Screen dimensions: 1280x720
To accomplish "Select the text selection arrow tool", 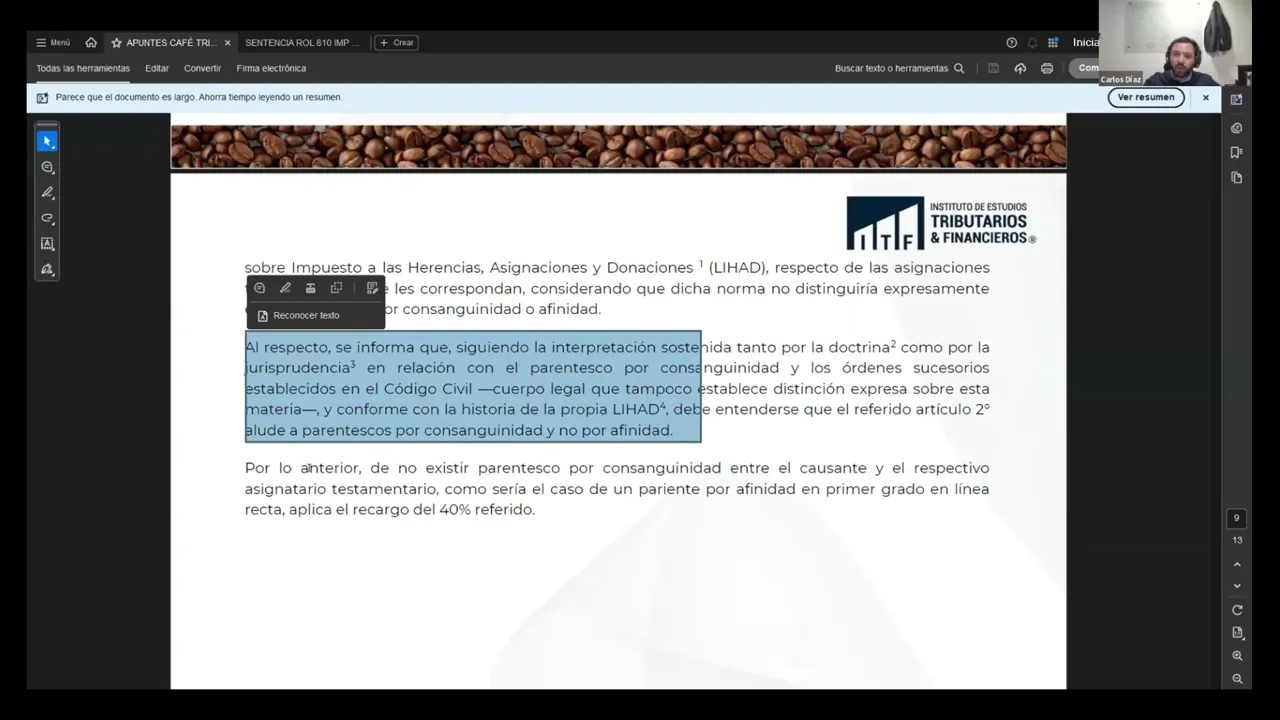I will (x=47, y=140).
